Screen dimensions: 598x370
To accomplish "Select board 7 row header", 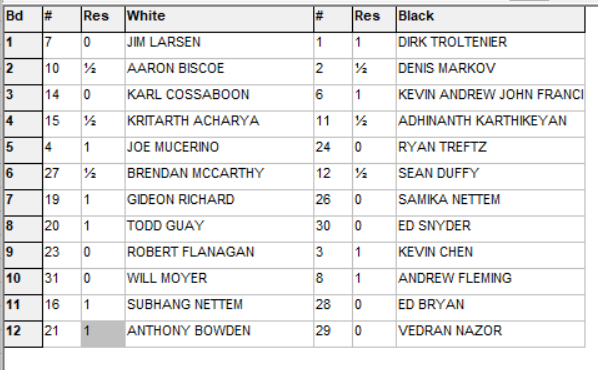I will coord(23,203).
